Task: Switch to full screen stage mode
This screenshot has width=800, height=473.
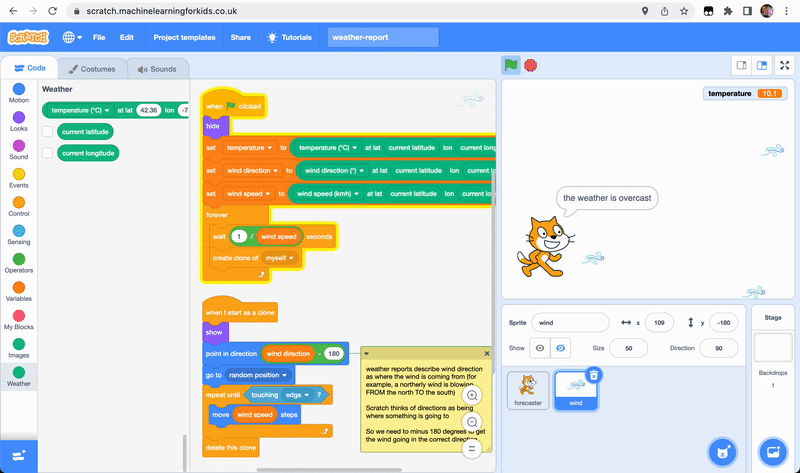Action: point(783,65)
